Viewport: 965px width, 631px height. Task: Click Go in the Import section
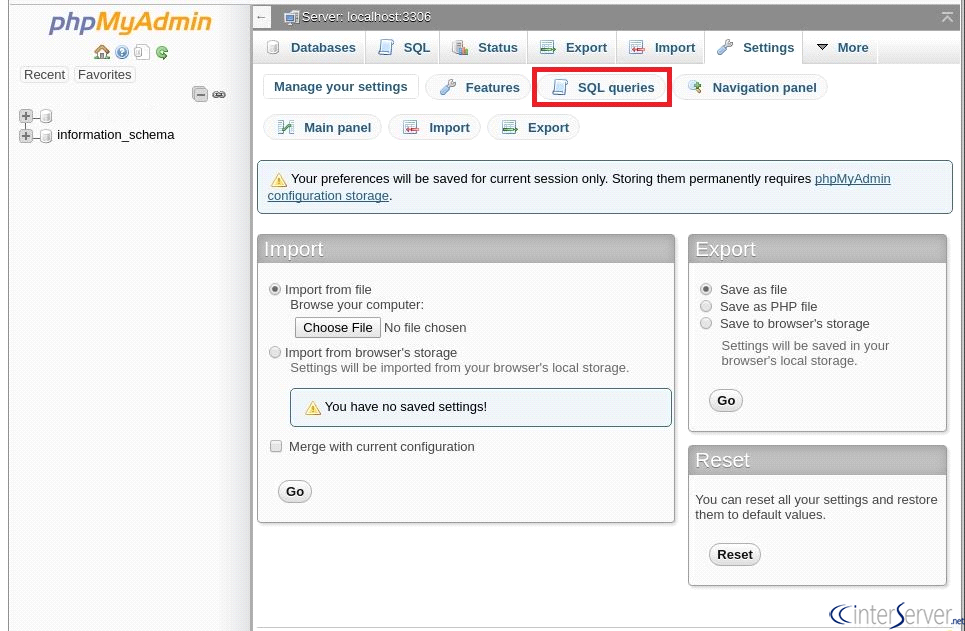[295, 491]
